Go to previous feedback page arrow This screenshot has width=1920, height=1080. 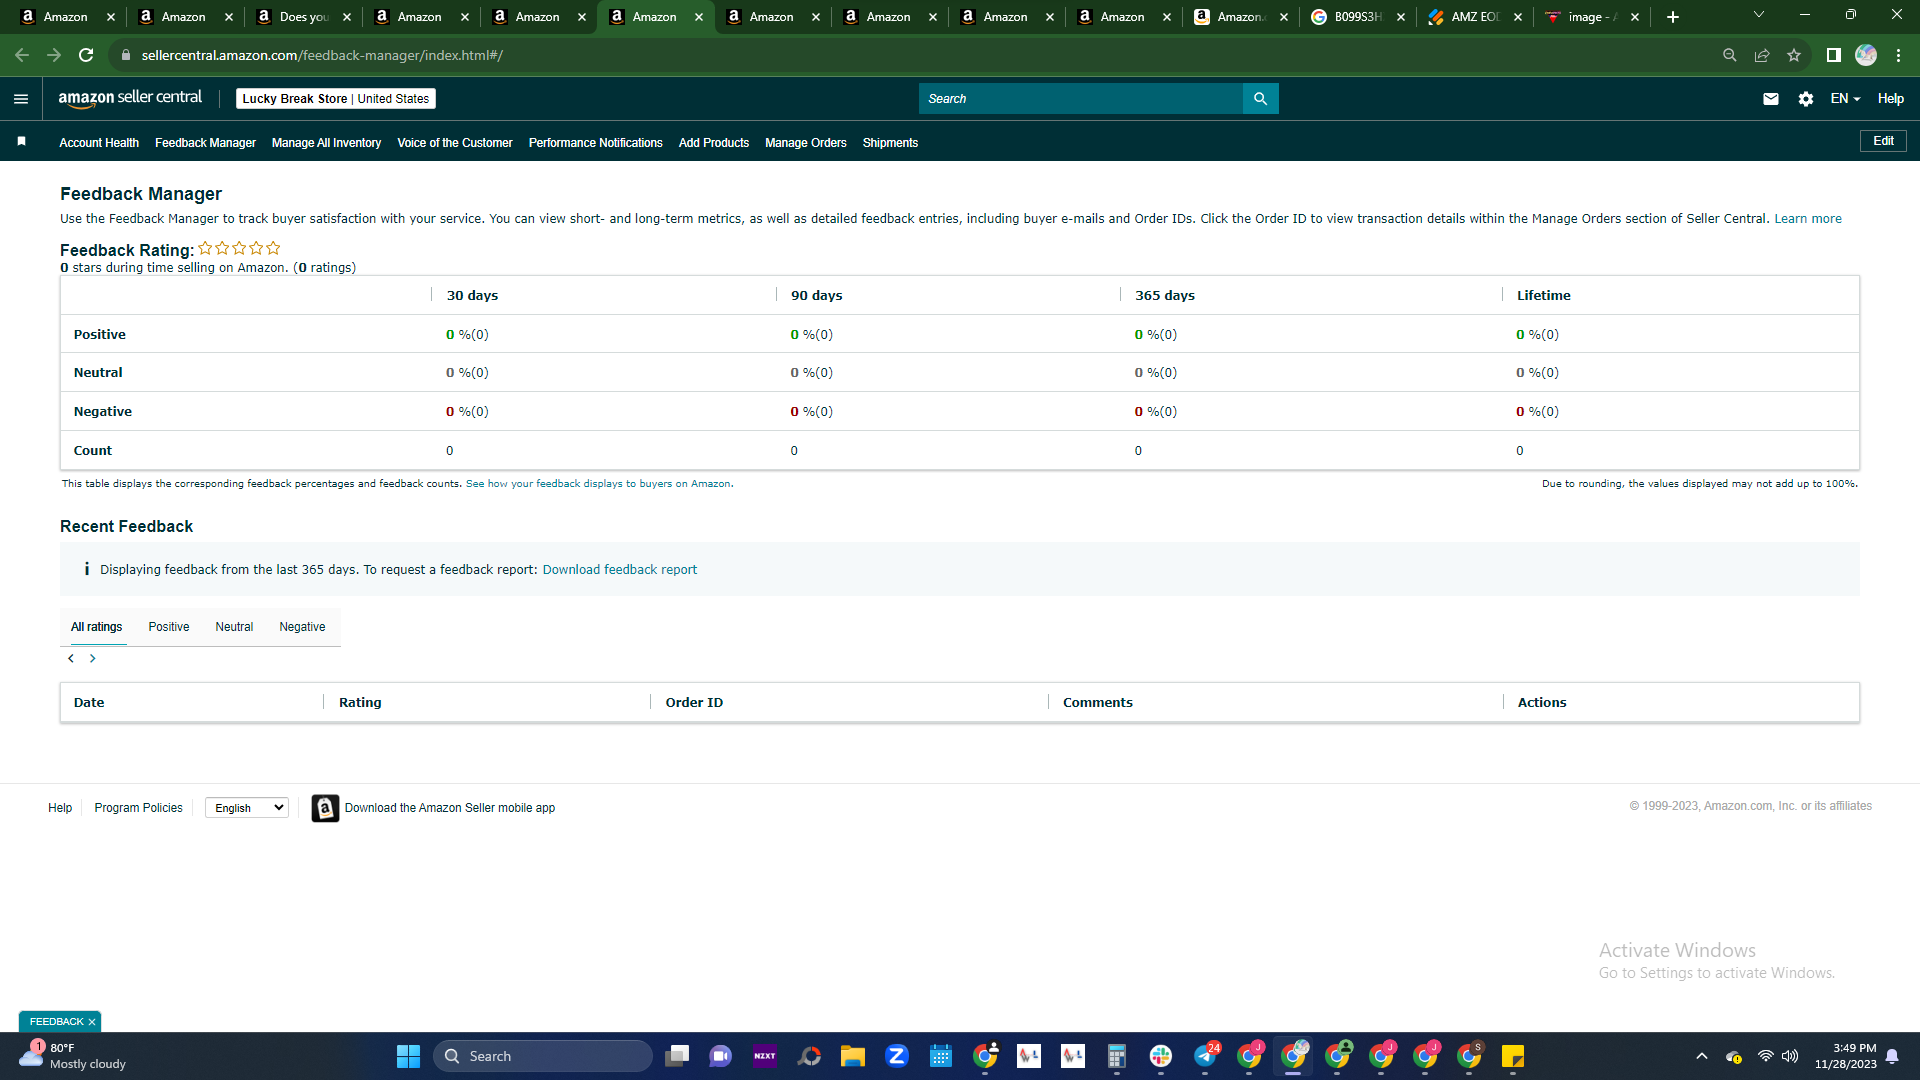pos(71,659)
